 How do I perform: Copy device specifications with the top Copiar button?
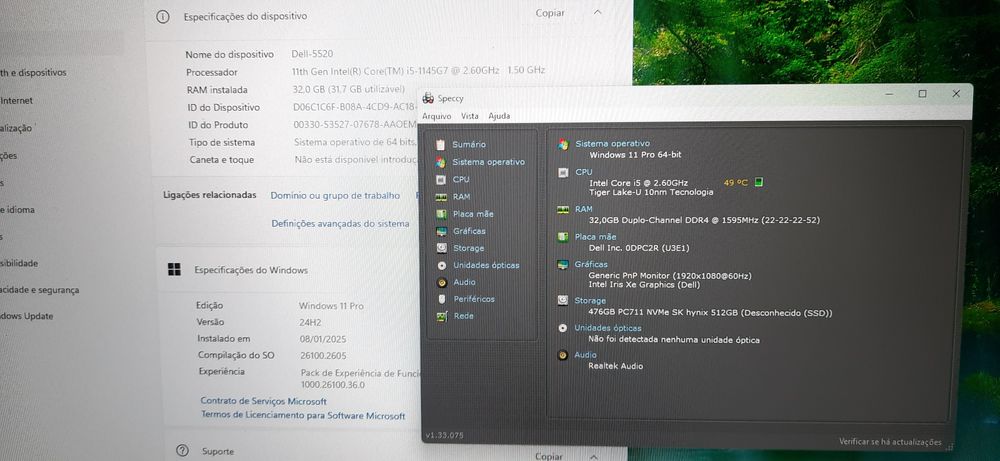click(550, 13)
